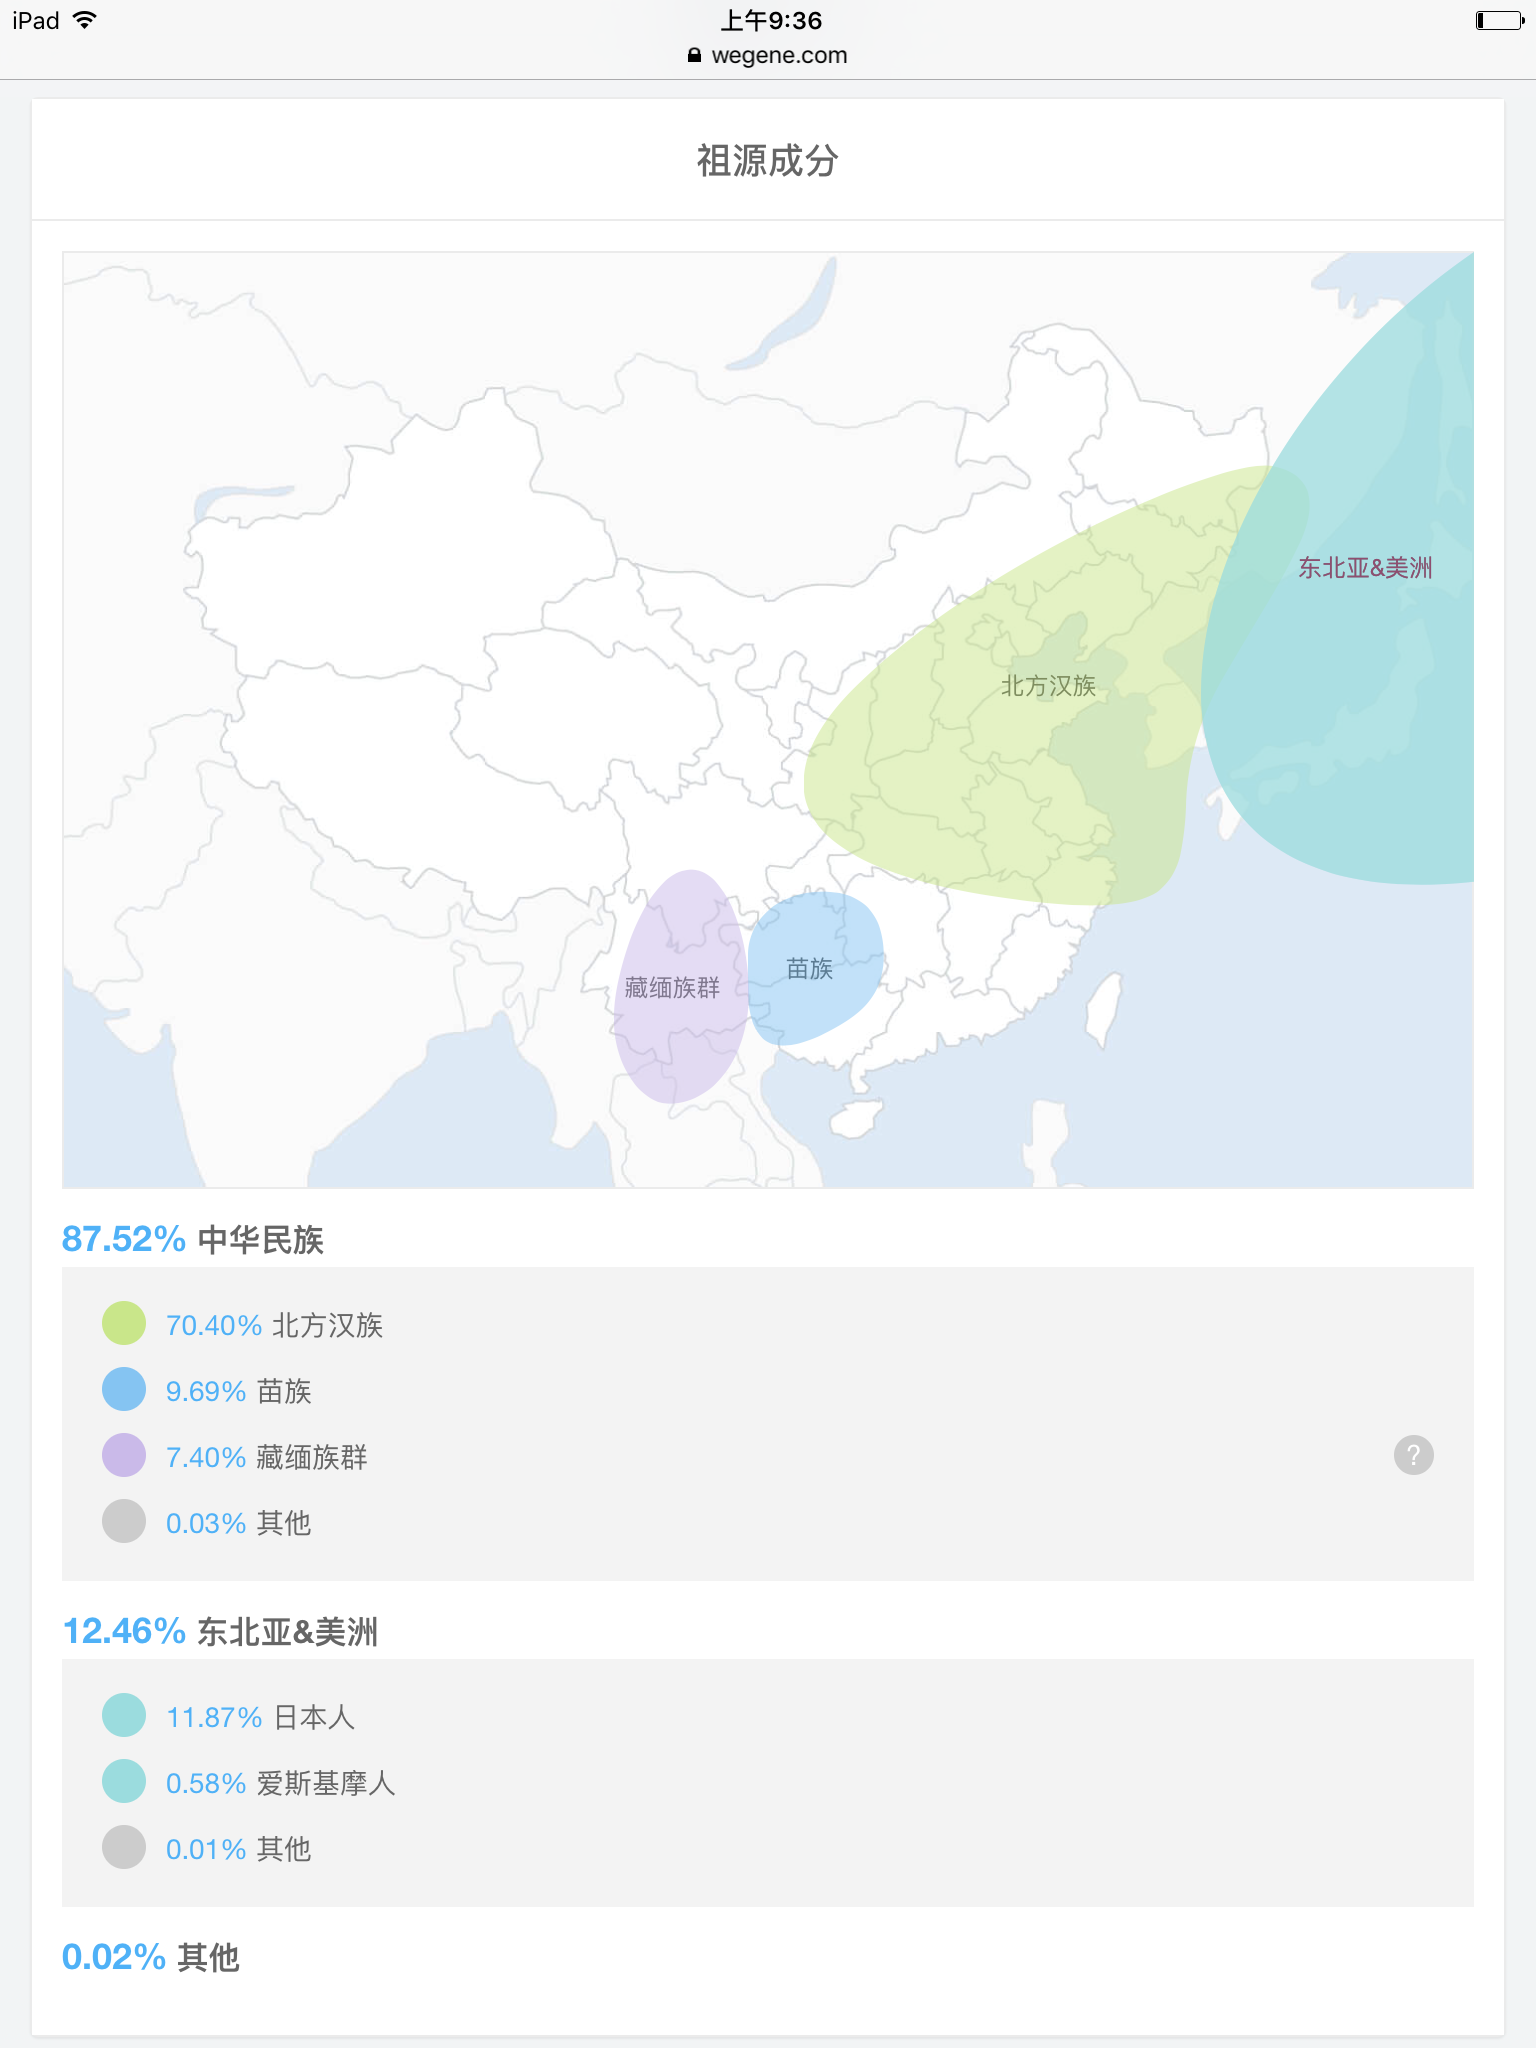
Task: Tap the 0.02% 其他 heading
Action: [151, 1957]
